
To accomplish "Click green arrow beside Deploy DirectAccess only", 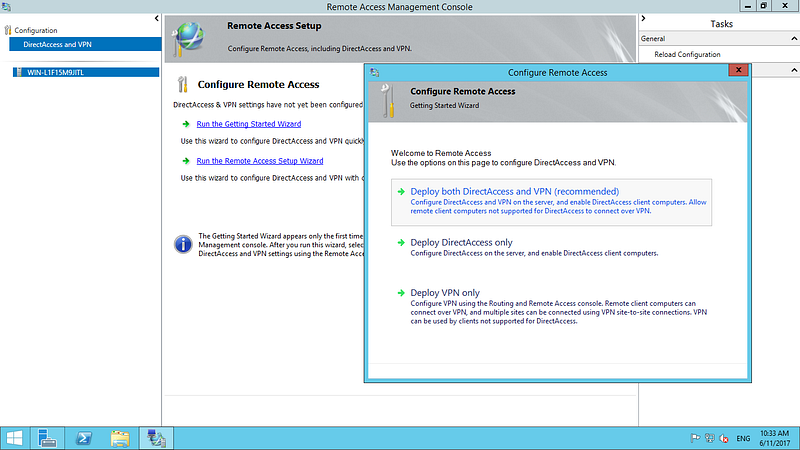I will pyautogui.click(x=401, y=242).
